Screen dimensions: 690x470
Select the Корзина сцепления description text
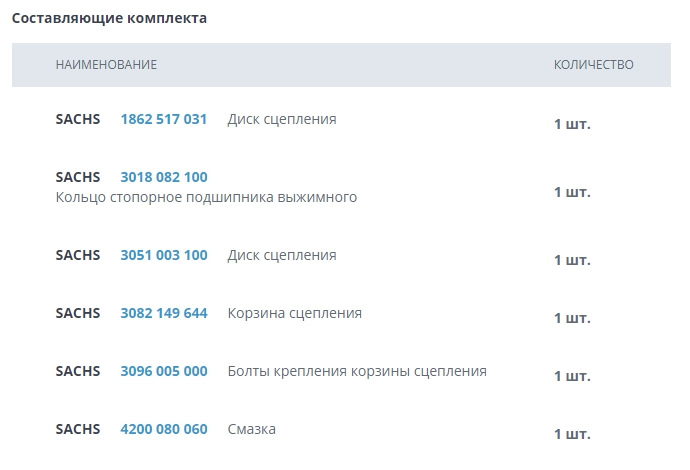tap(295, 313)
